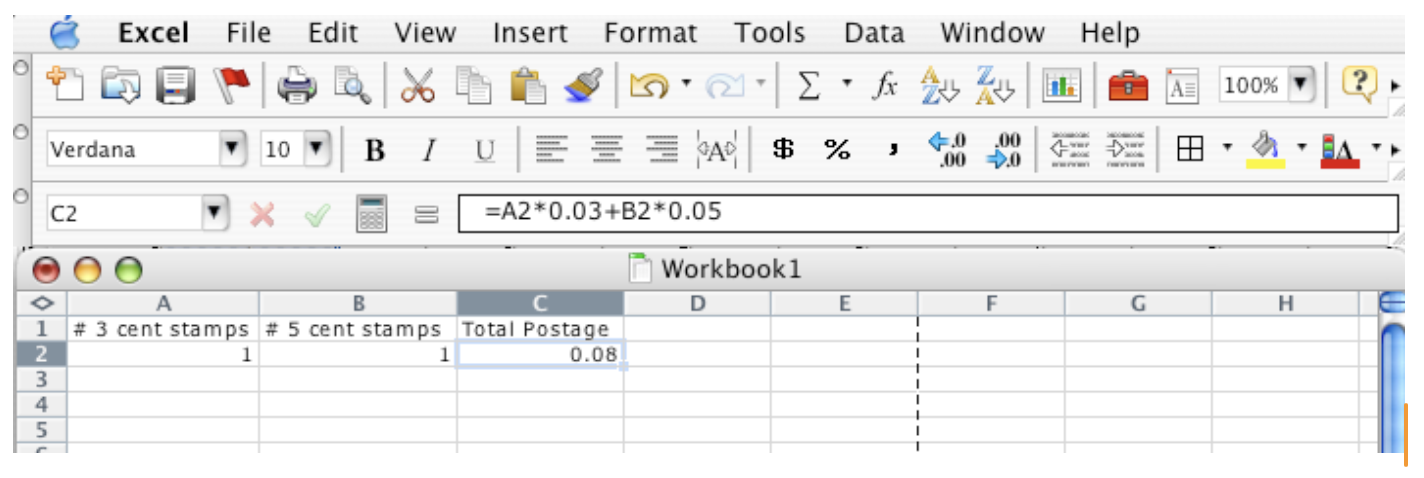Open the View menu

pyautogui.click(x=425, y=33)
